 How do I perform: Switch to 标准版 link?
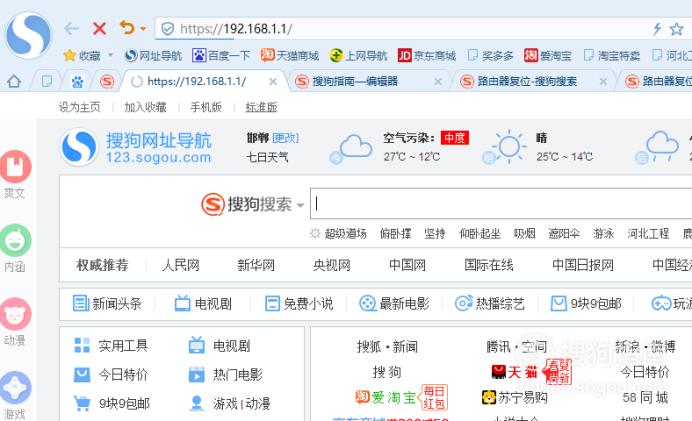tap(261, 107)
